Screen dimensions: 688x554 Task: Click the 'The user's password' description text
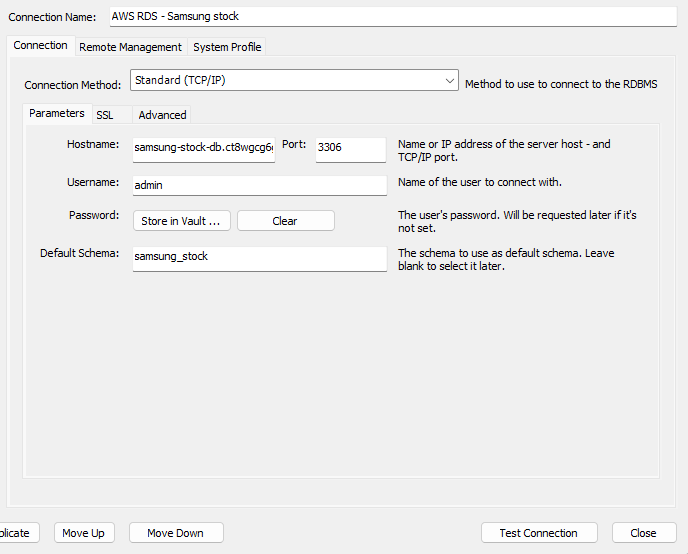tap(517, 222)
